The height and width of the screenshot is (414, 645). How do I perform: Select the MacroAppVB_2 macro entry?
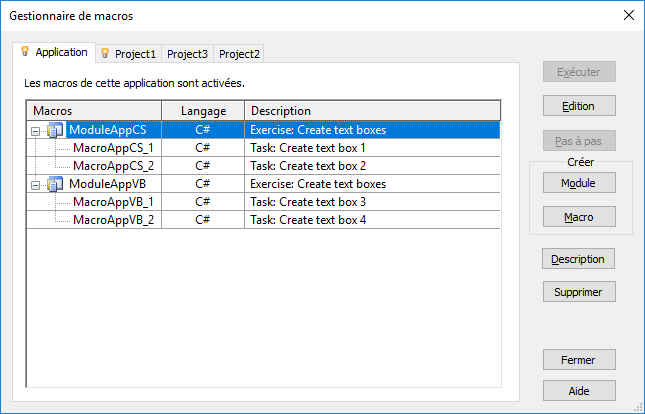click(113, 220)
